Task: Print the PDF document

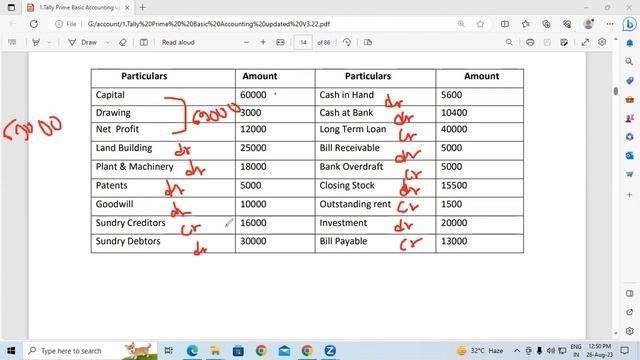Action: pos(530,42)
